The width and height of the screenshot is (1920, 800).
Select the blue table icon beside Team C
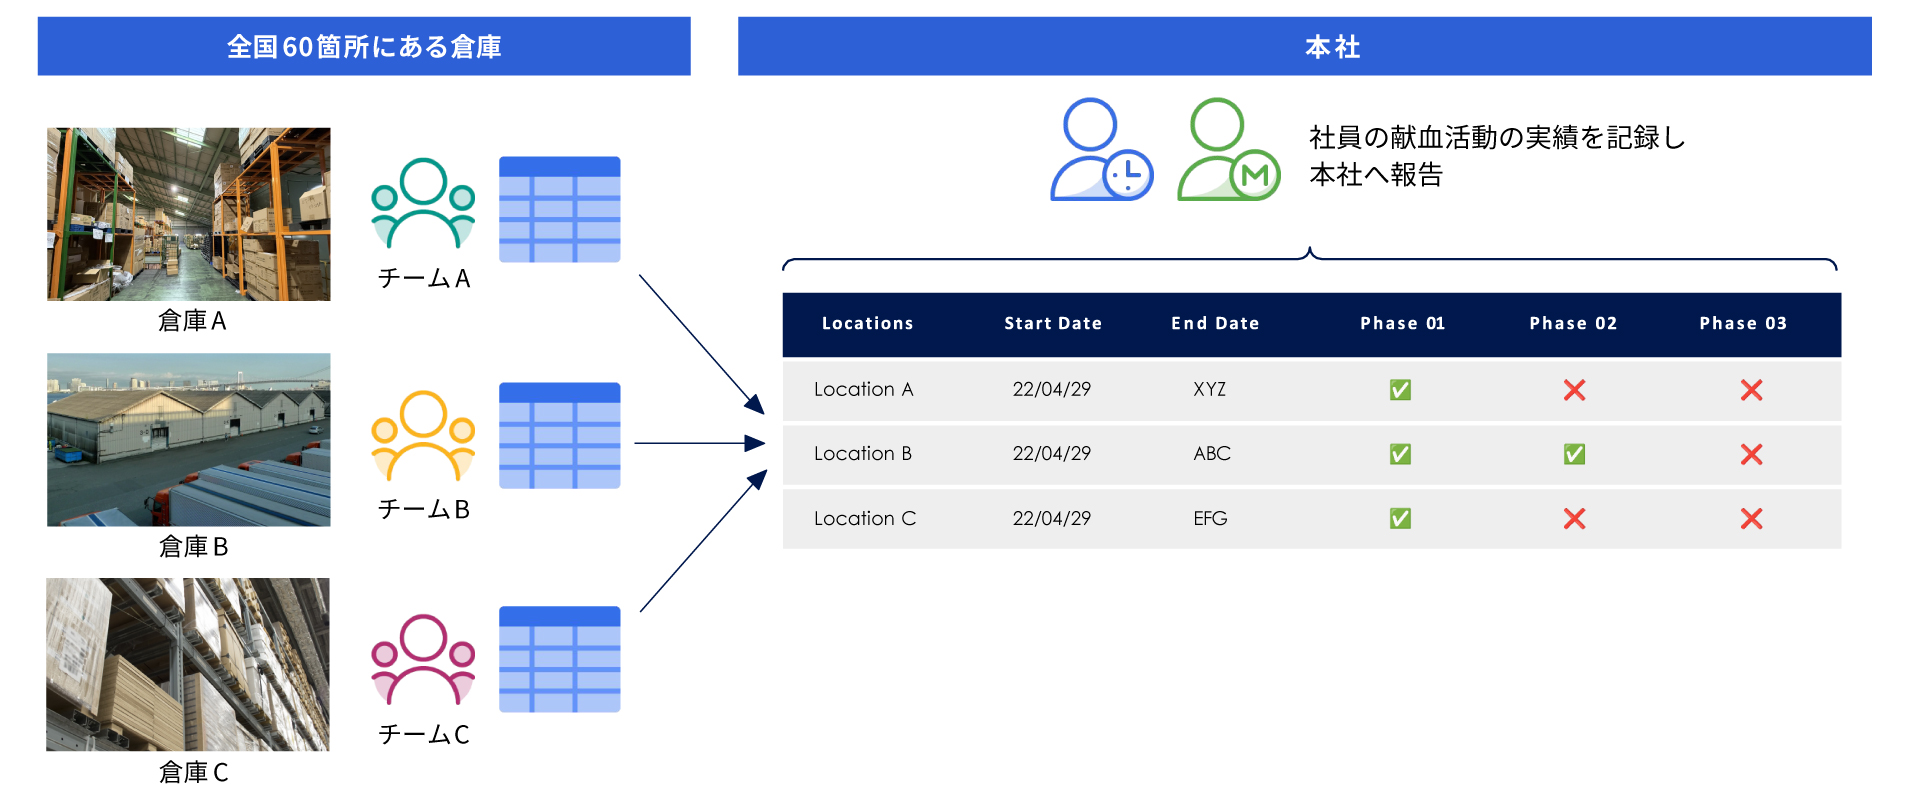coord(560,659)
